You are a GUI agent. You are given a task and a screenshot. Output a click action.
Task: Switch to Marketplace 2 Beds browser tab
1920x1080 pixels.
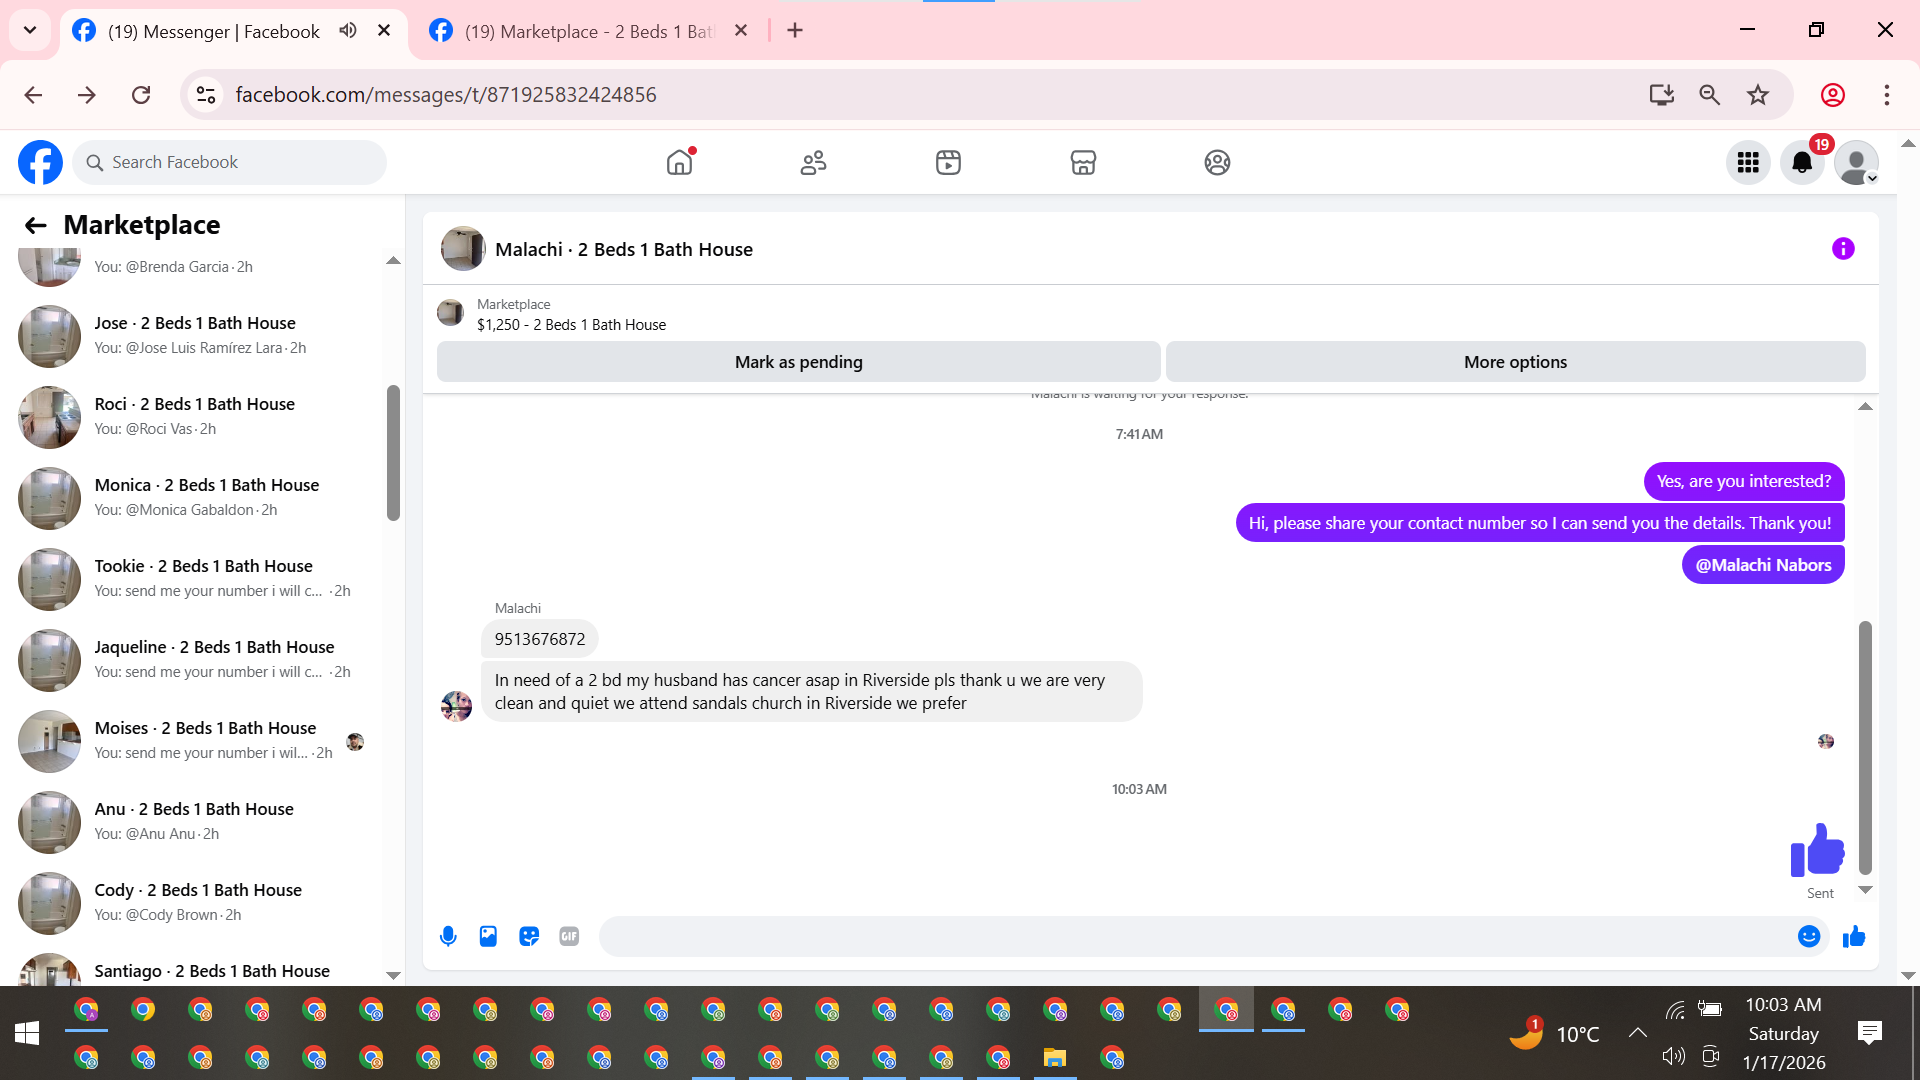point(590,31)
